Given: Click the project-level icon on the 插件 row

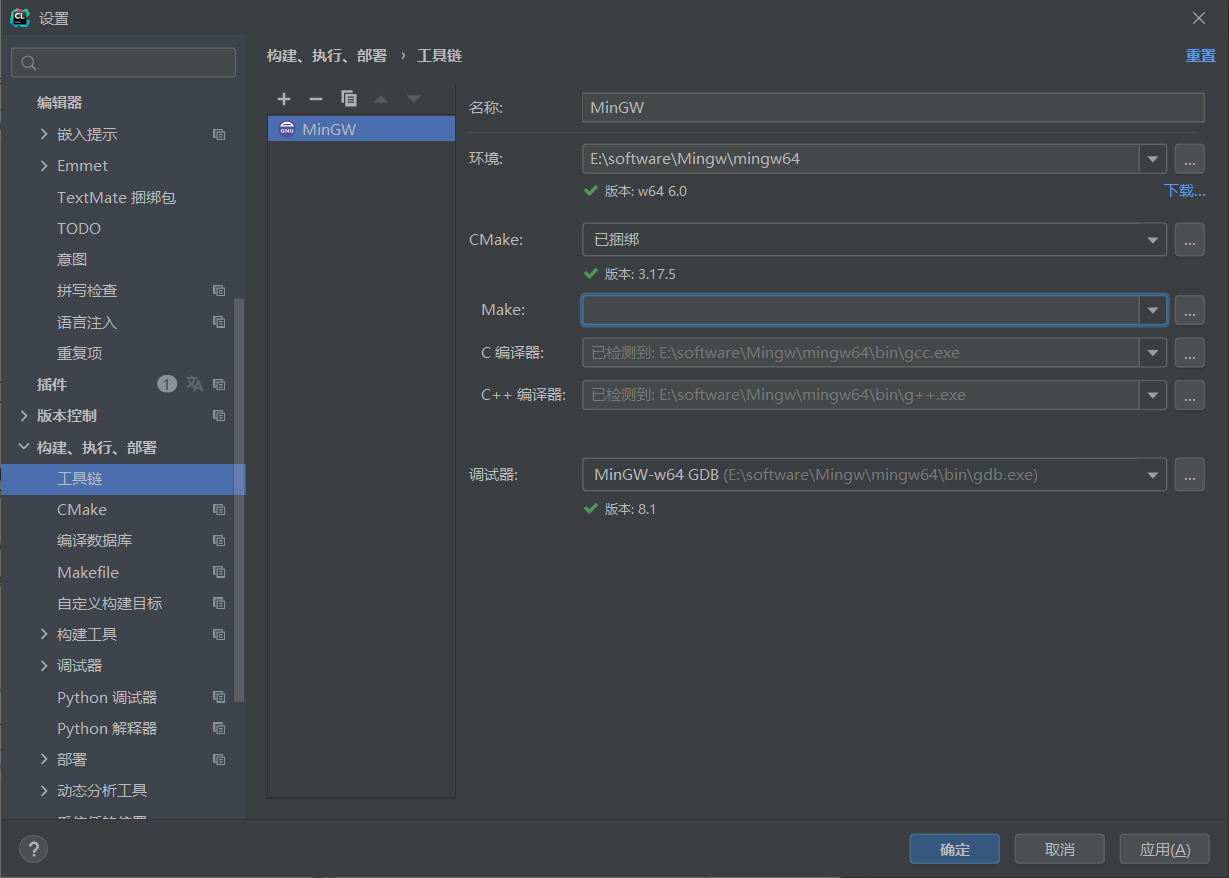Looking at the screenshot, I should [219, 384].
